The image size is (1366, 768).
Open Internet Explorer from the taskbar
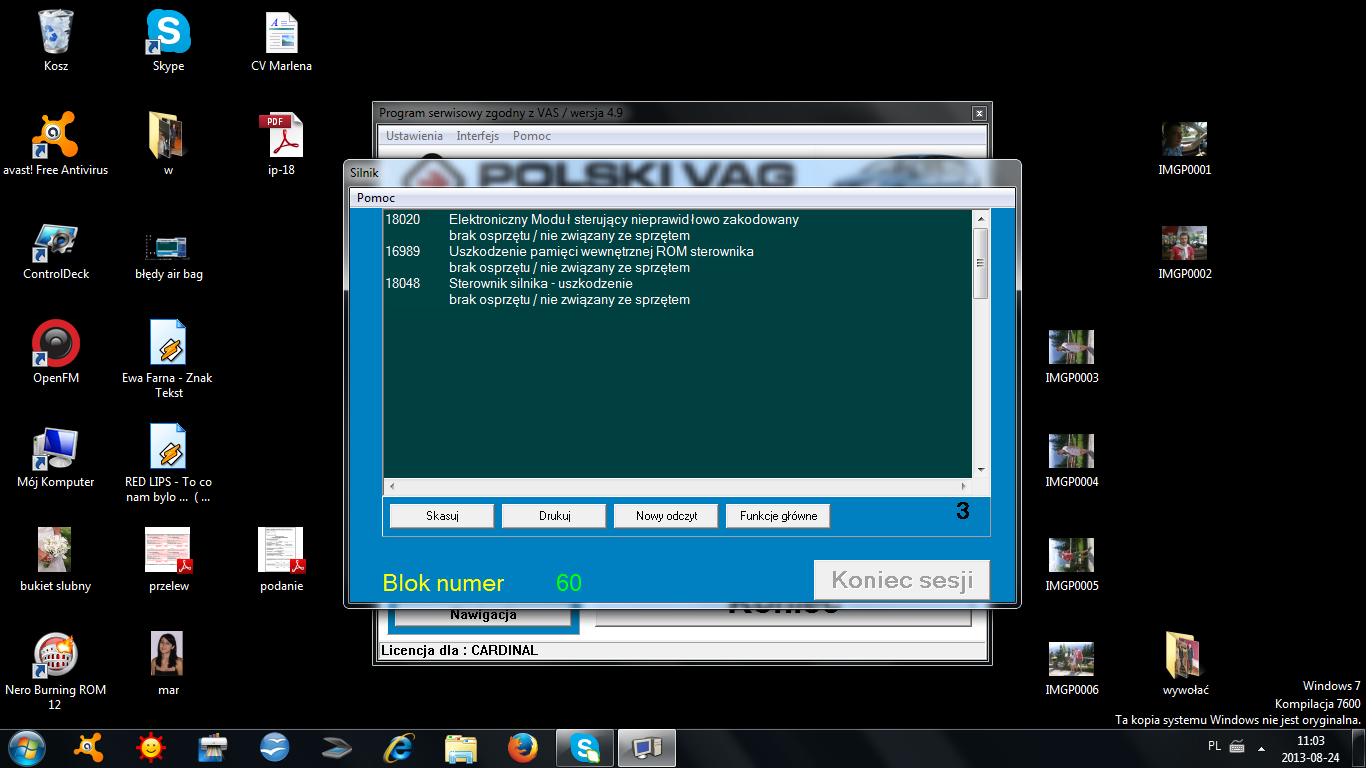tap(399, 747)
